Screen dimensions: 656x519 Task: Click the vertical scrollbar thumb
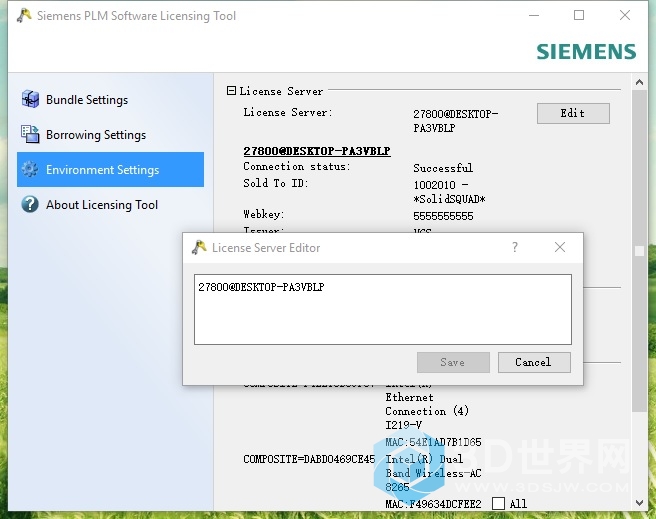[x=639, y=251]
